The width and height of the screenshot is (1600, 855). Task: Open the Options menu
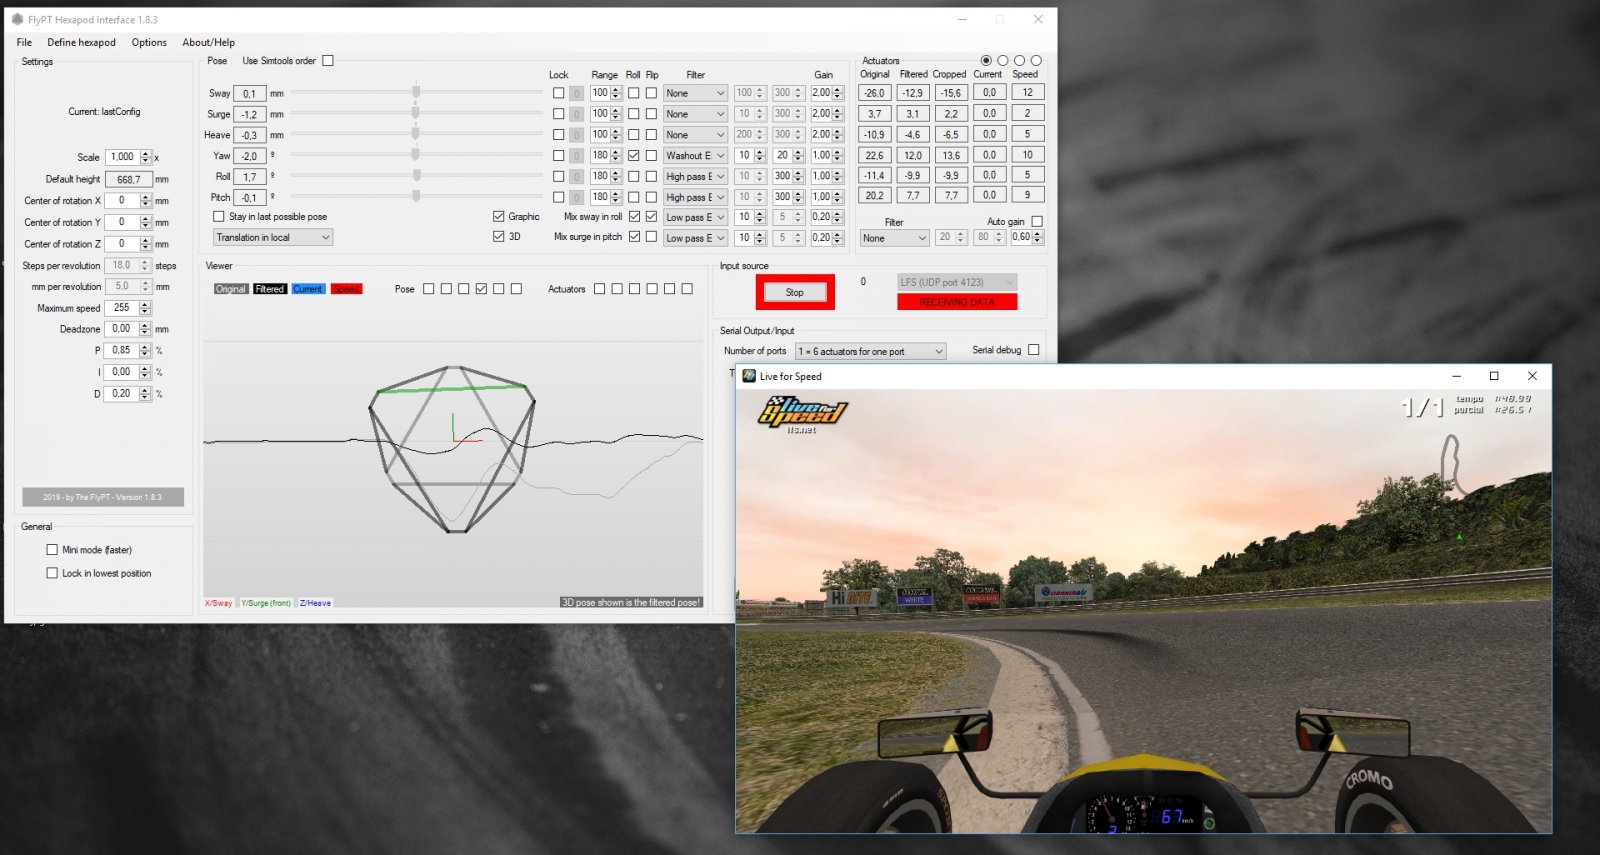coord(149,42)
